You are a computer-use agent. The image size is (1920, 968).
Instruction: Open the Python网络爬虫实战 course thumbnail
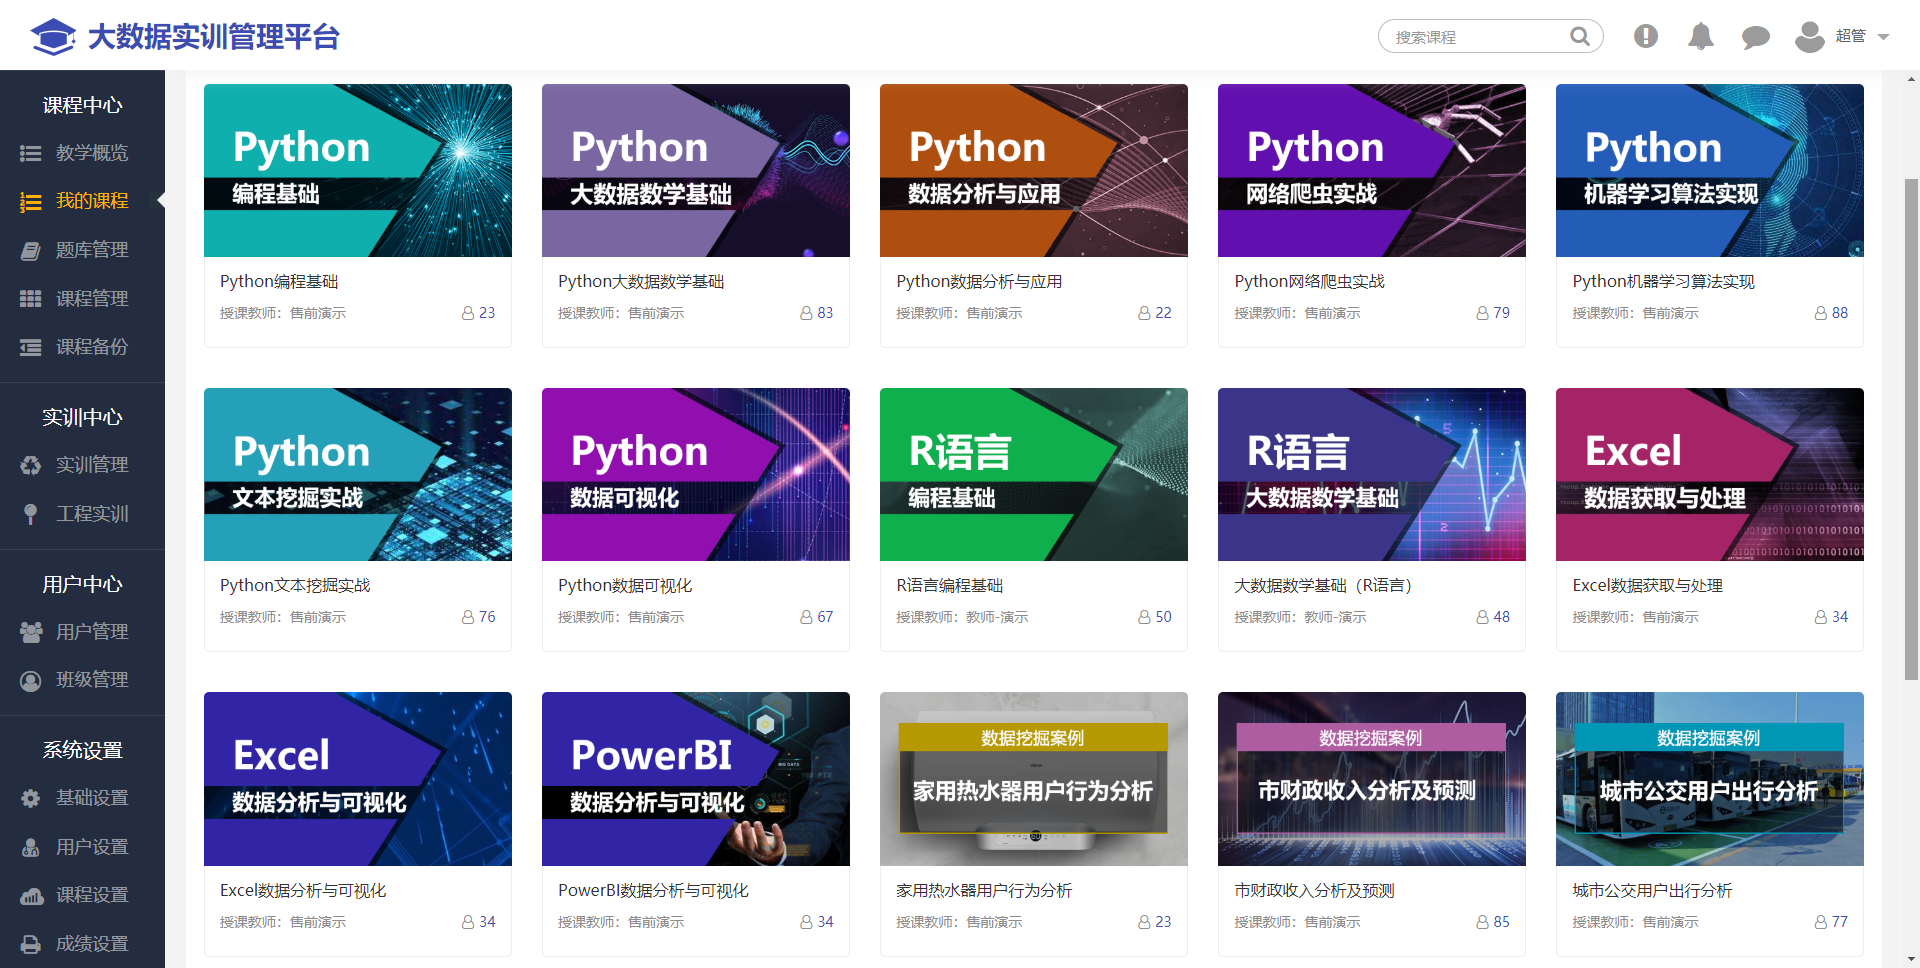tap(1372, 170)
